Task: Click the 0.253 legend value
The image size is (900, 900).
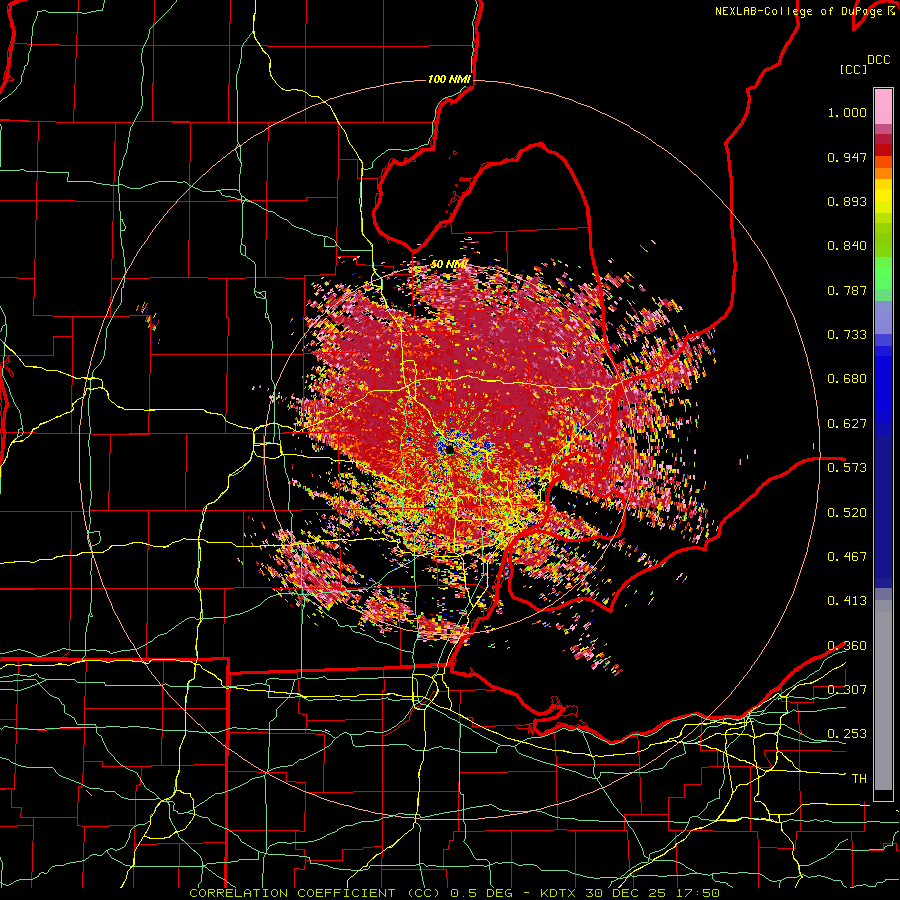Action: [847, 734]
